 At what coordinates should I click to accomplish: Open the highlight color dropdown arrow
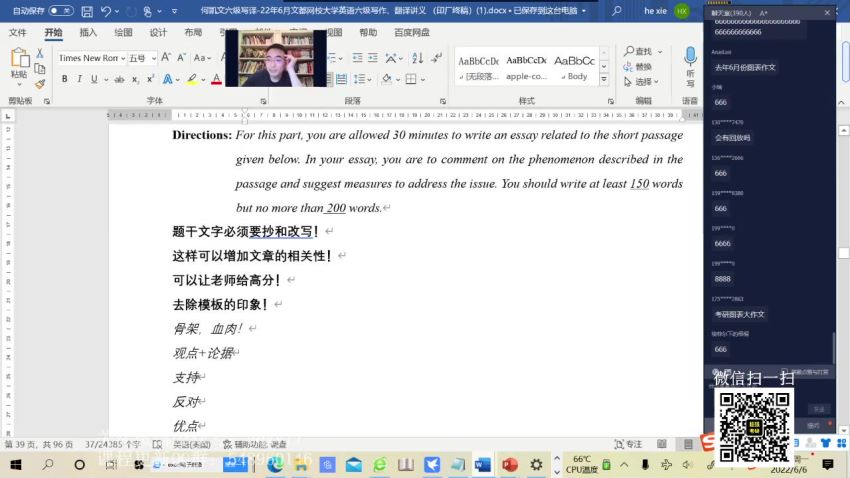pyautogui.click(x=203, y=80)
